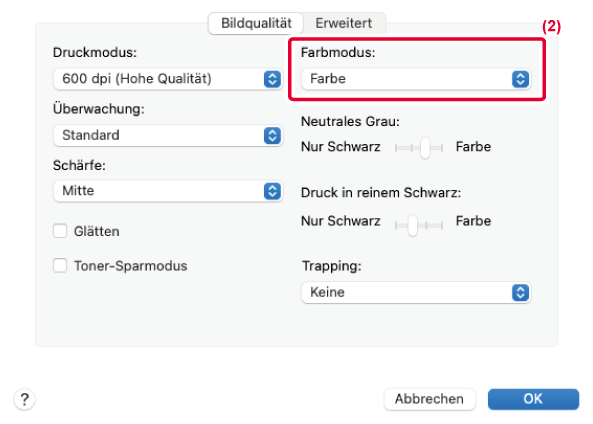593x424 pixels.
Task: Open the Überwachung Standard selection field
Action: pos(168,135)
